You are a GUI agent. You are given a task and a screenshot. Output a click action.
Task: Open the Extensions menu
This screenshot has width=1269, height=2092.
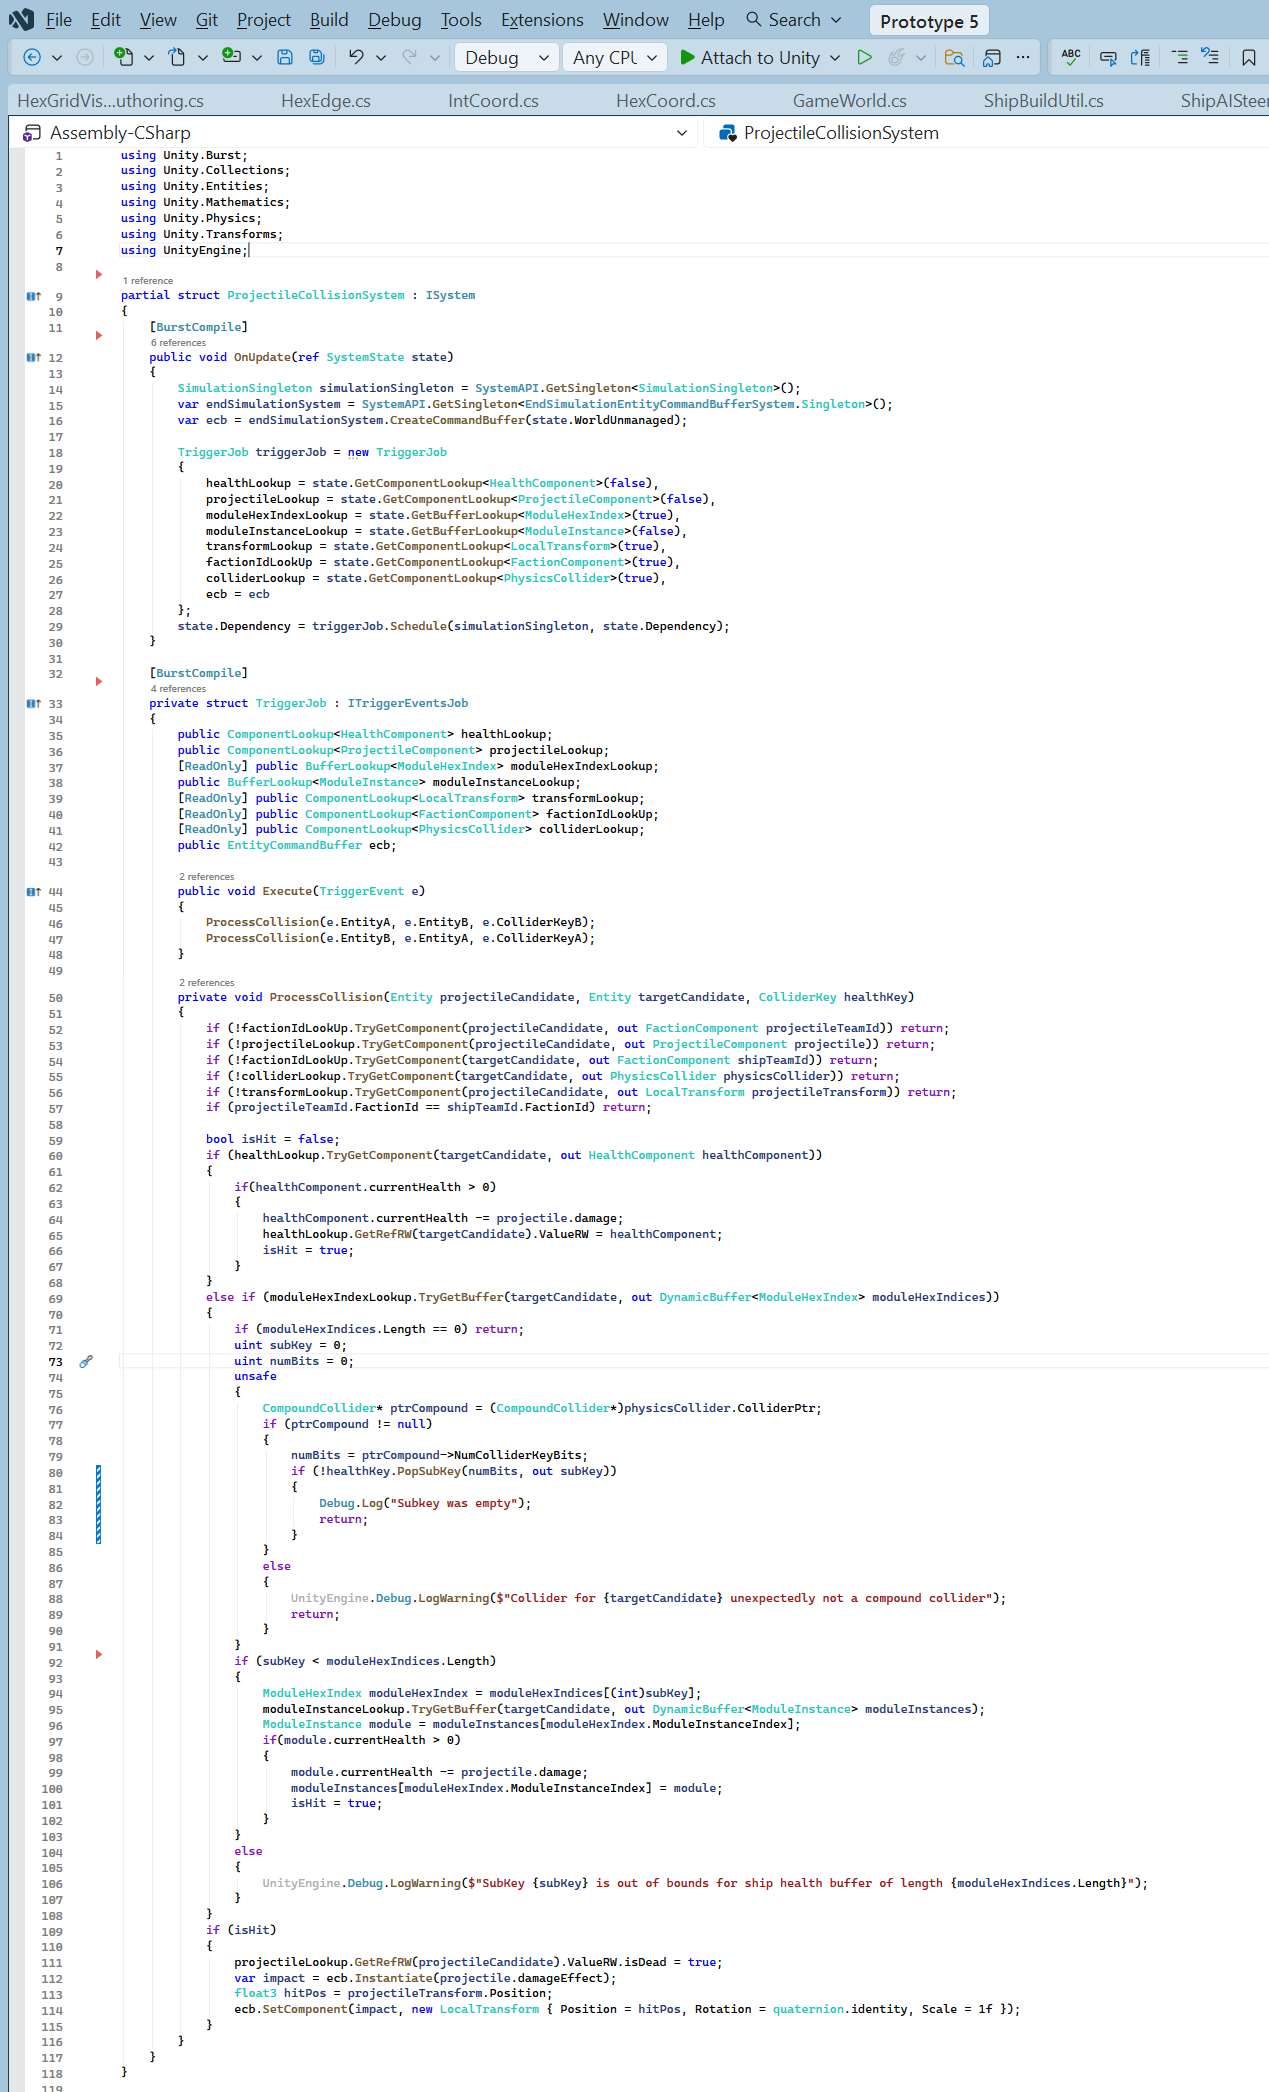point(542,19)
